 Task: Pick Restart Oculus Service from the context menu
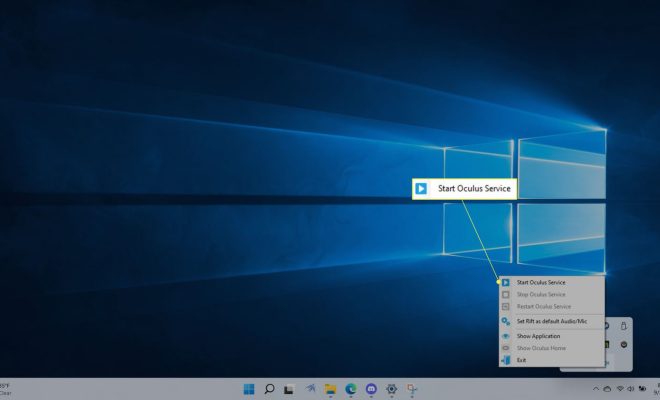click(x=551, y=307)
